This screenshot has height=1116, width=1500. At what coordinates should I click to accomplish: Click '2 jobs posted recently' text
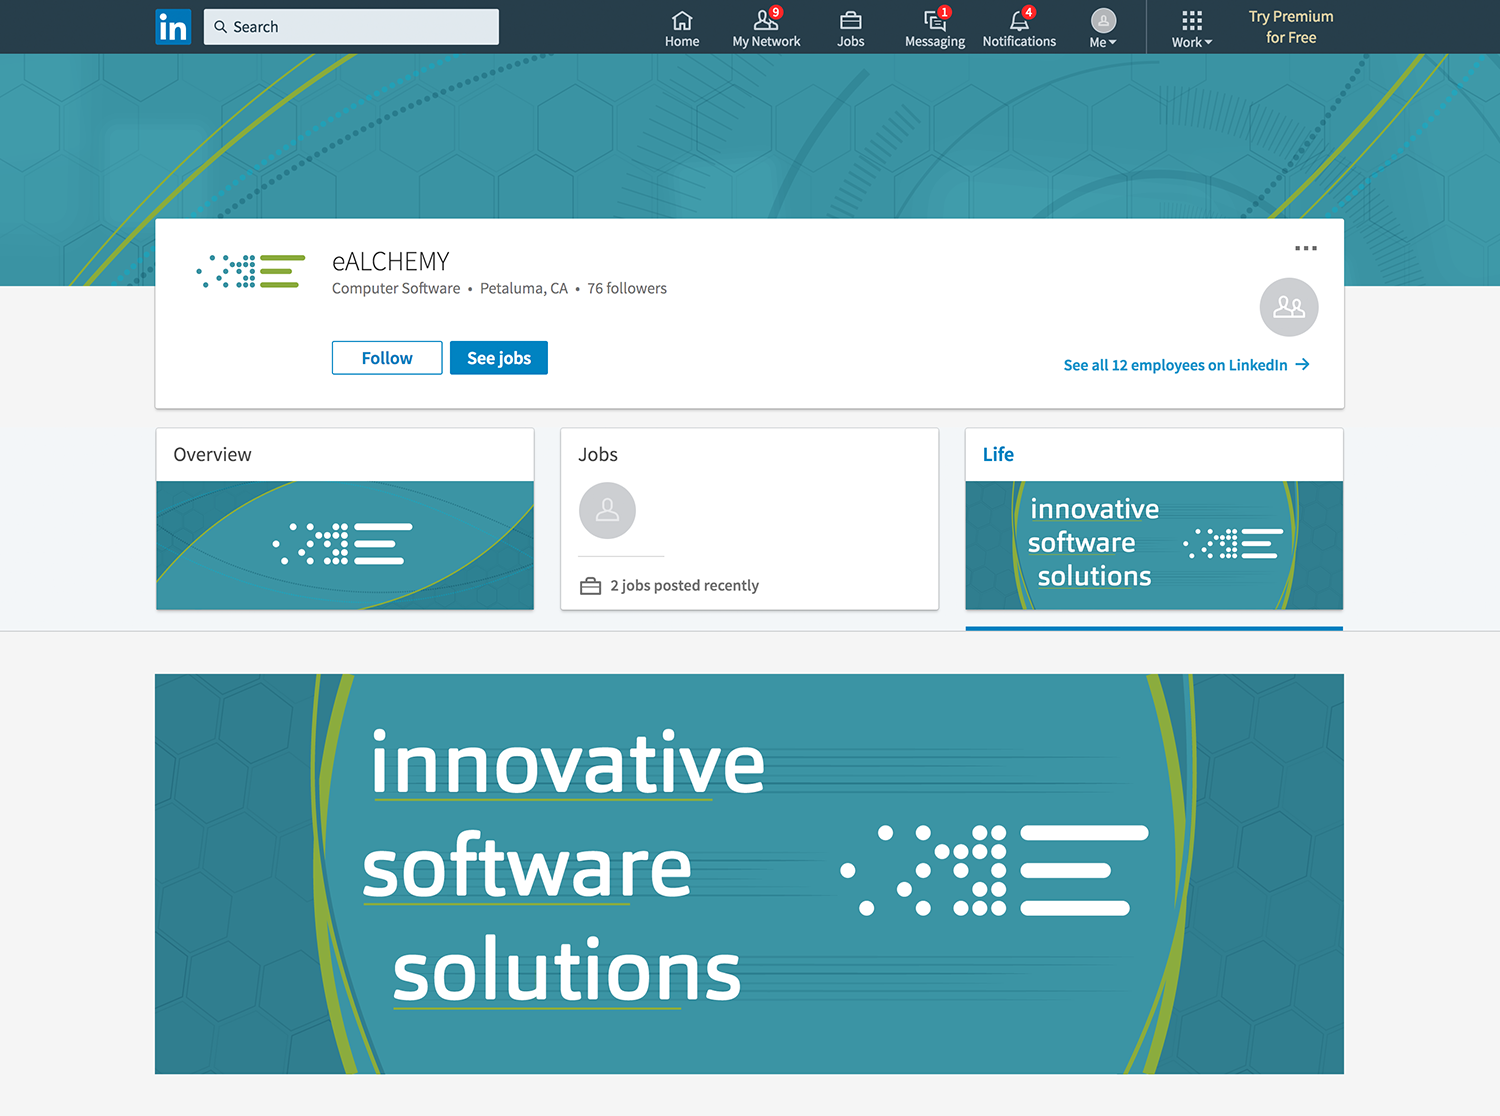685,586
